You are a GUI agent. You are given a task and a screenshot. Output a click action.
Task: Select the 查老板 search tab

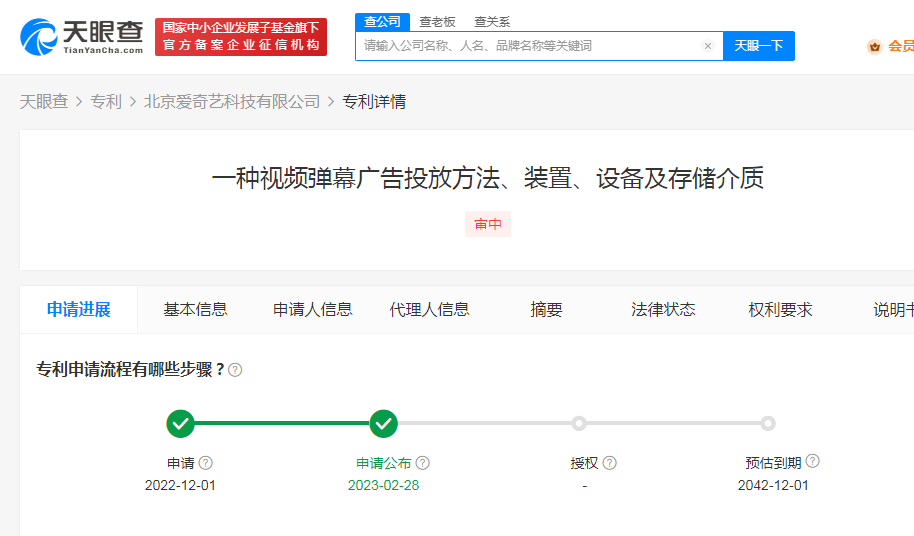[x=437, y=22]
